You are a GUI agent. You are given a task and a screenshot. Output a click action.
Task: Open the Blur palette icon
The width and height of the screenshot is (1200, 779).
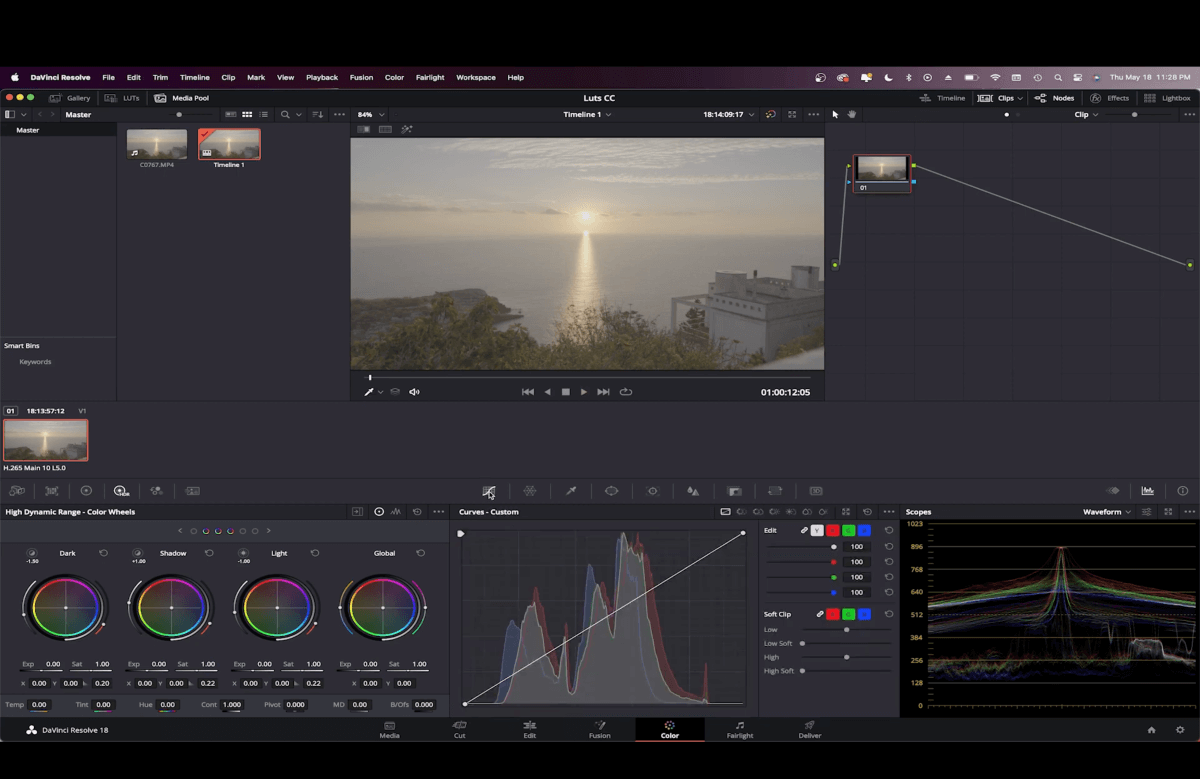click(x=693, y=491)
